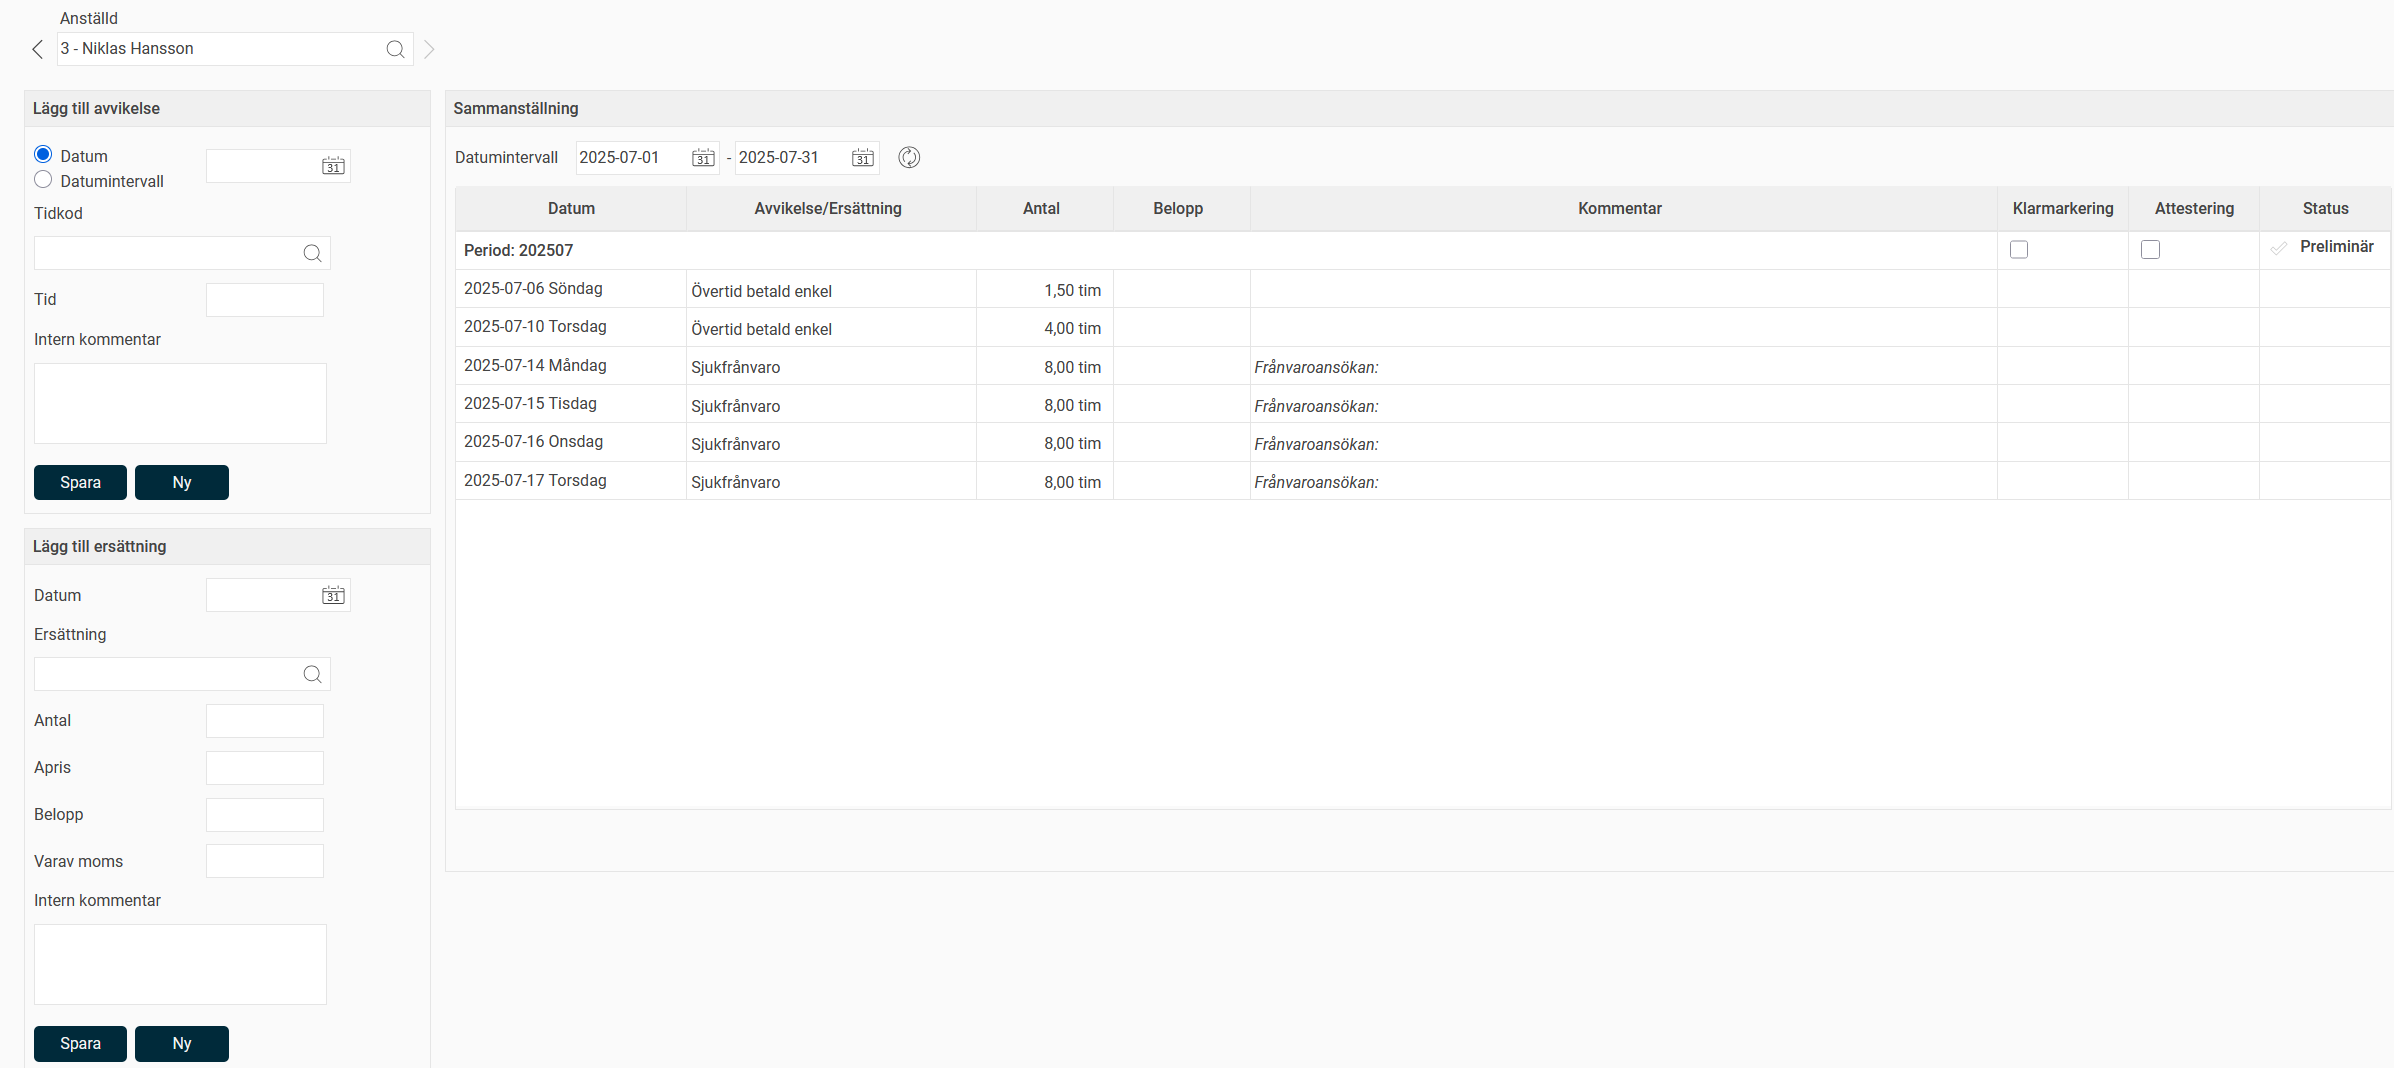Click the employee search magnifier icon
This screenshot has width=2394, height=1068.
point(395,49)
